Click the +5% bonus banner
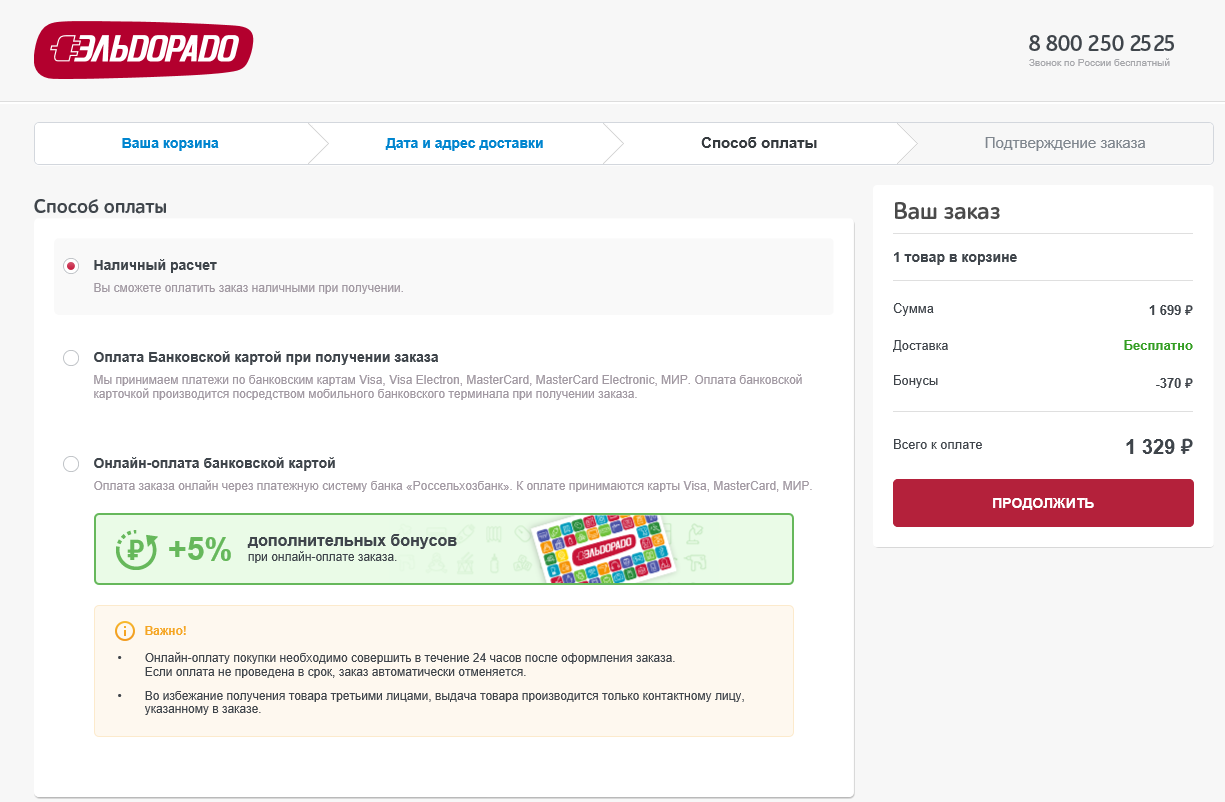The width and height of the screenshot is (1225, 802). tap(443, 549)
